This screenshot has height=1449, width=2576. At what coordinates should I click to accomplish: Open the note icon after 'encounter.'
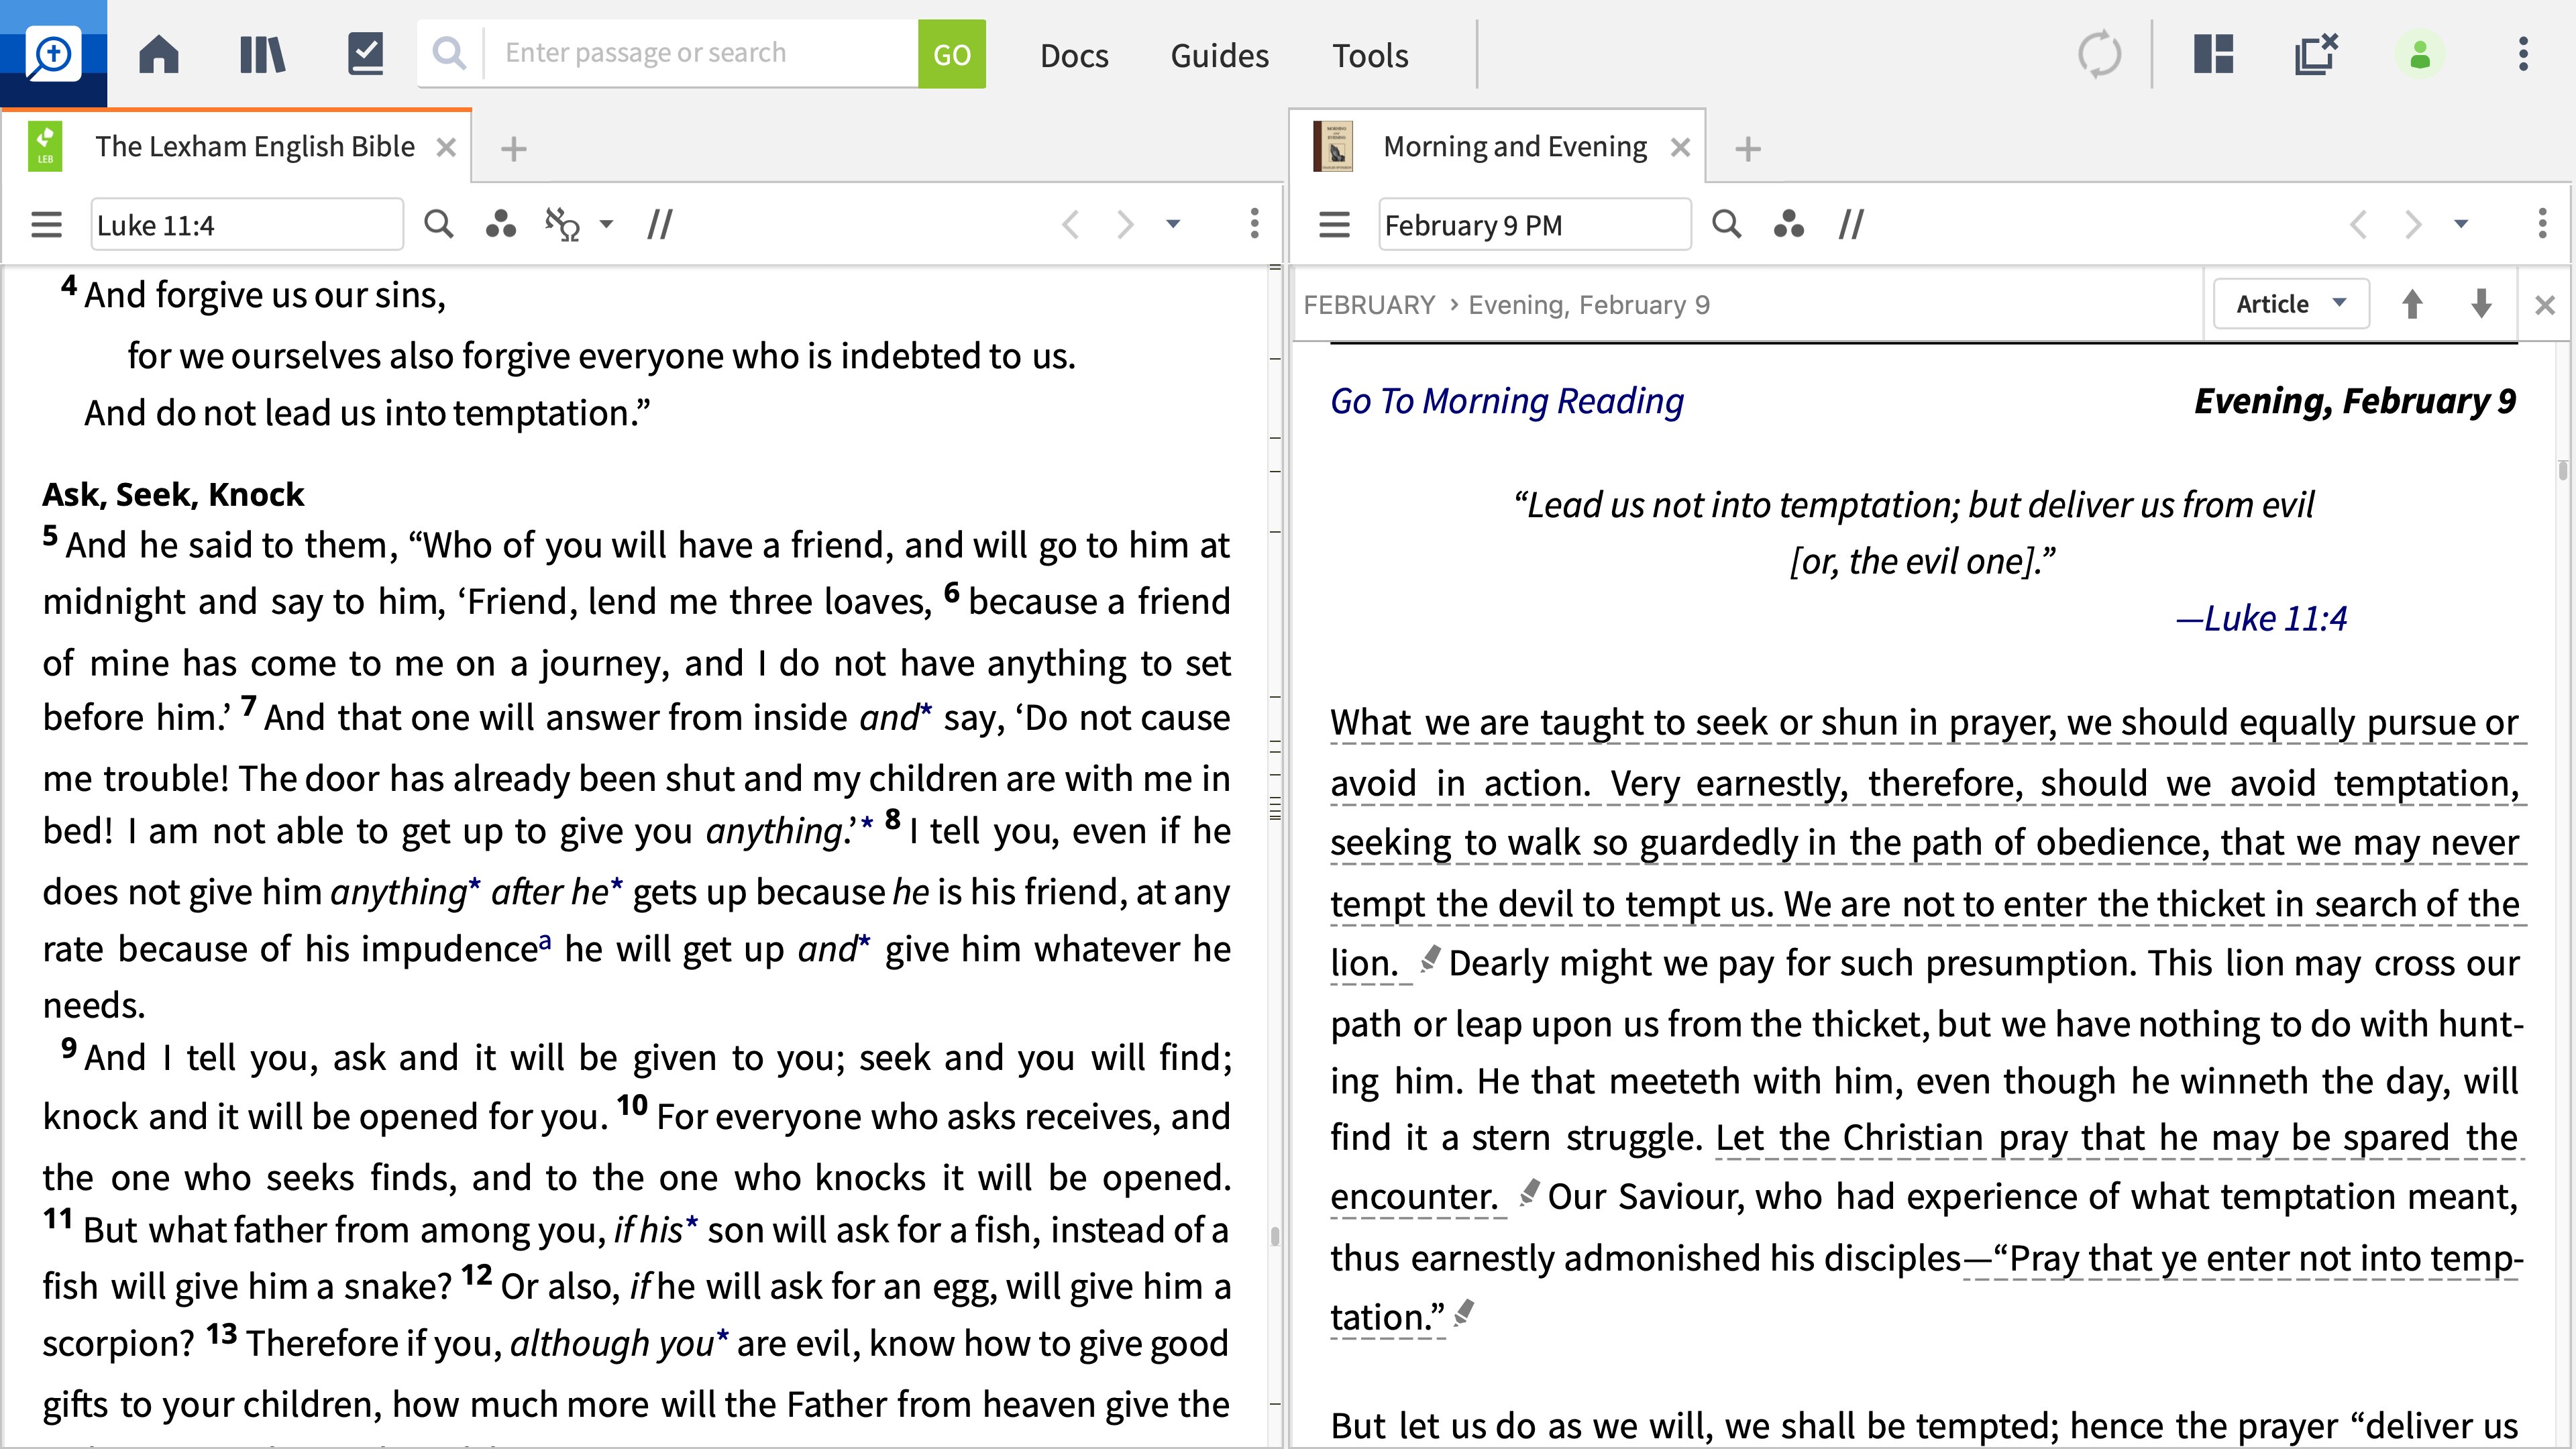click(1528, 1192)
